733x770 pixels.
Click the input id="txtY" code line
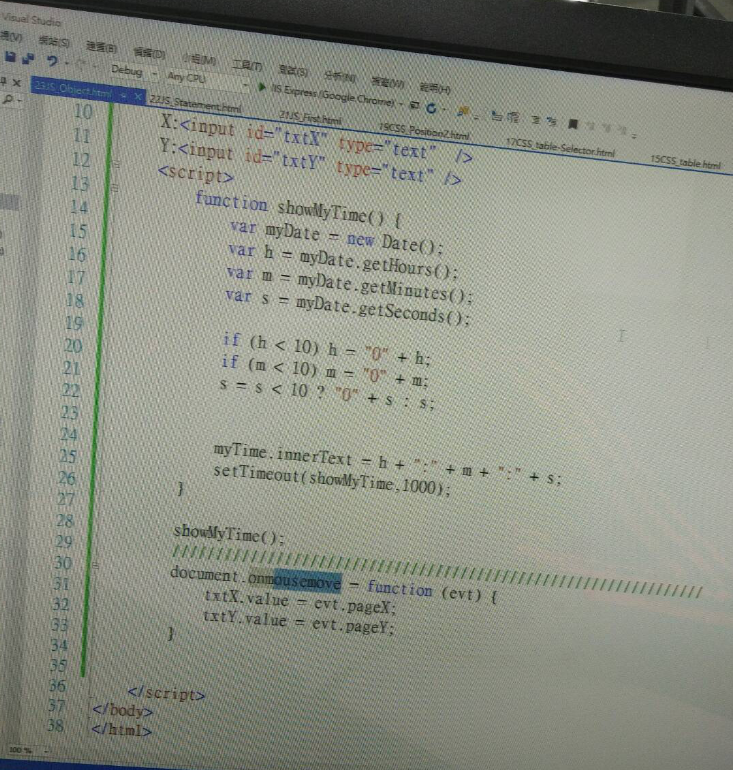pyautogui.click(x=310, y=163)
